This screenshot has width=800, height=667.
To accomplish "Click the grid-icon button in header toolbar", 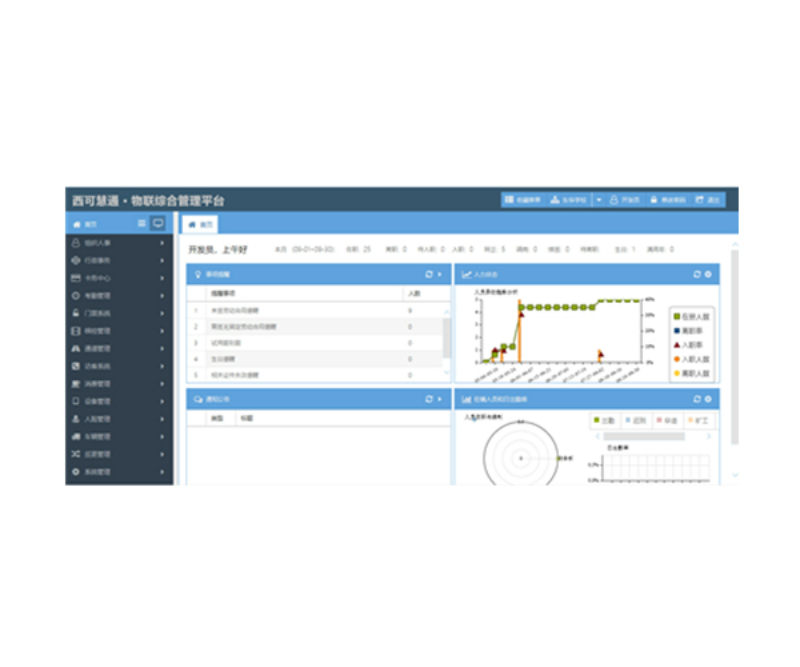I will click(x=522, y=200).
